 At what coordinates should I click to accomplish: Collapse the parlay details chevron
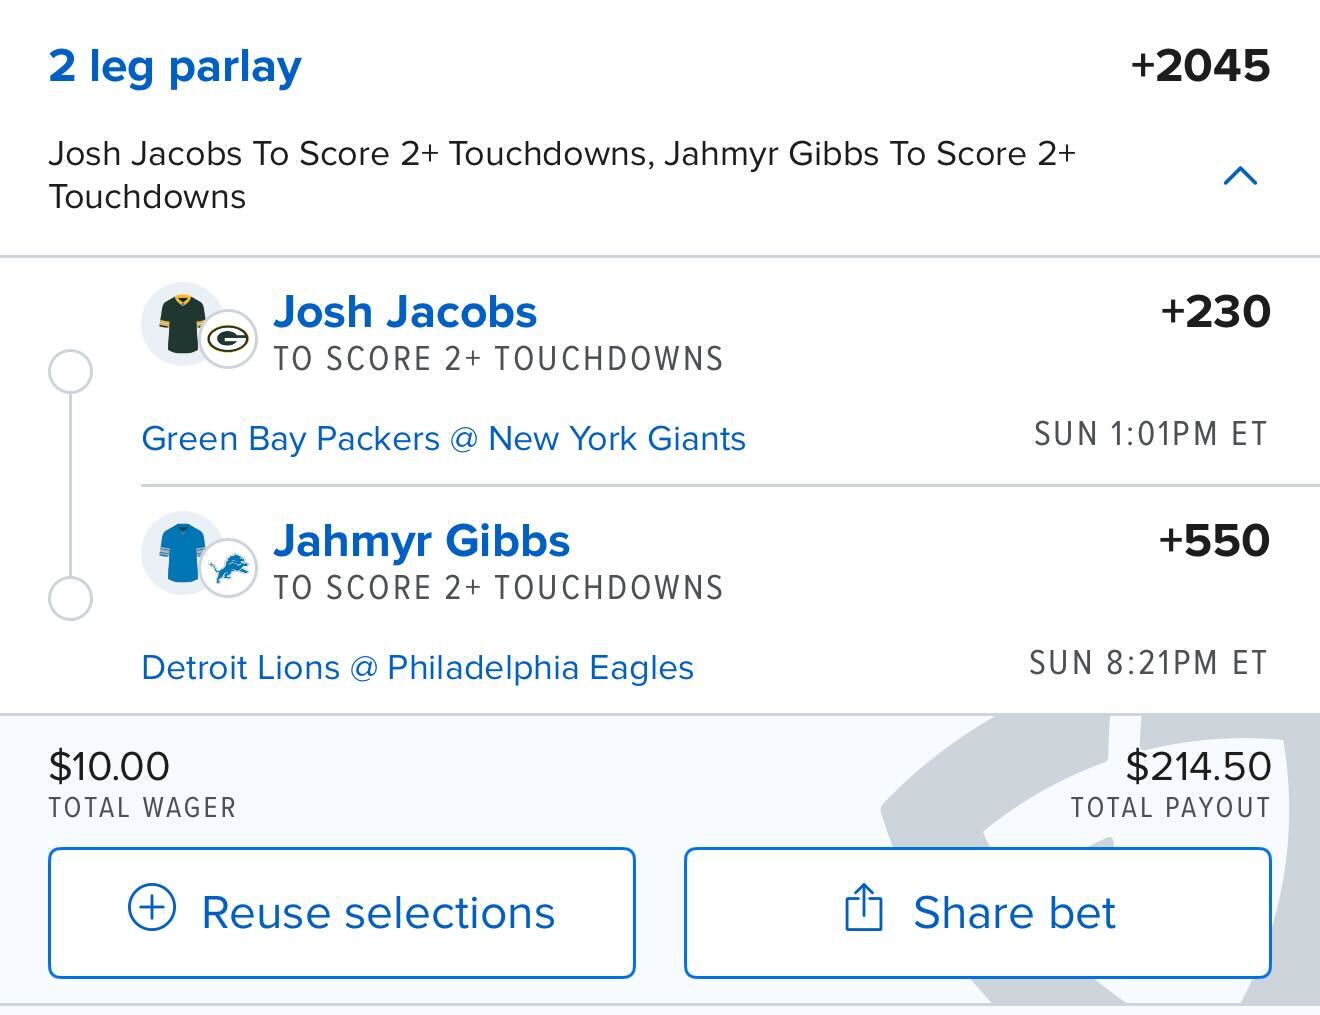pyautogui.click(x=1240, y=177)
